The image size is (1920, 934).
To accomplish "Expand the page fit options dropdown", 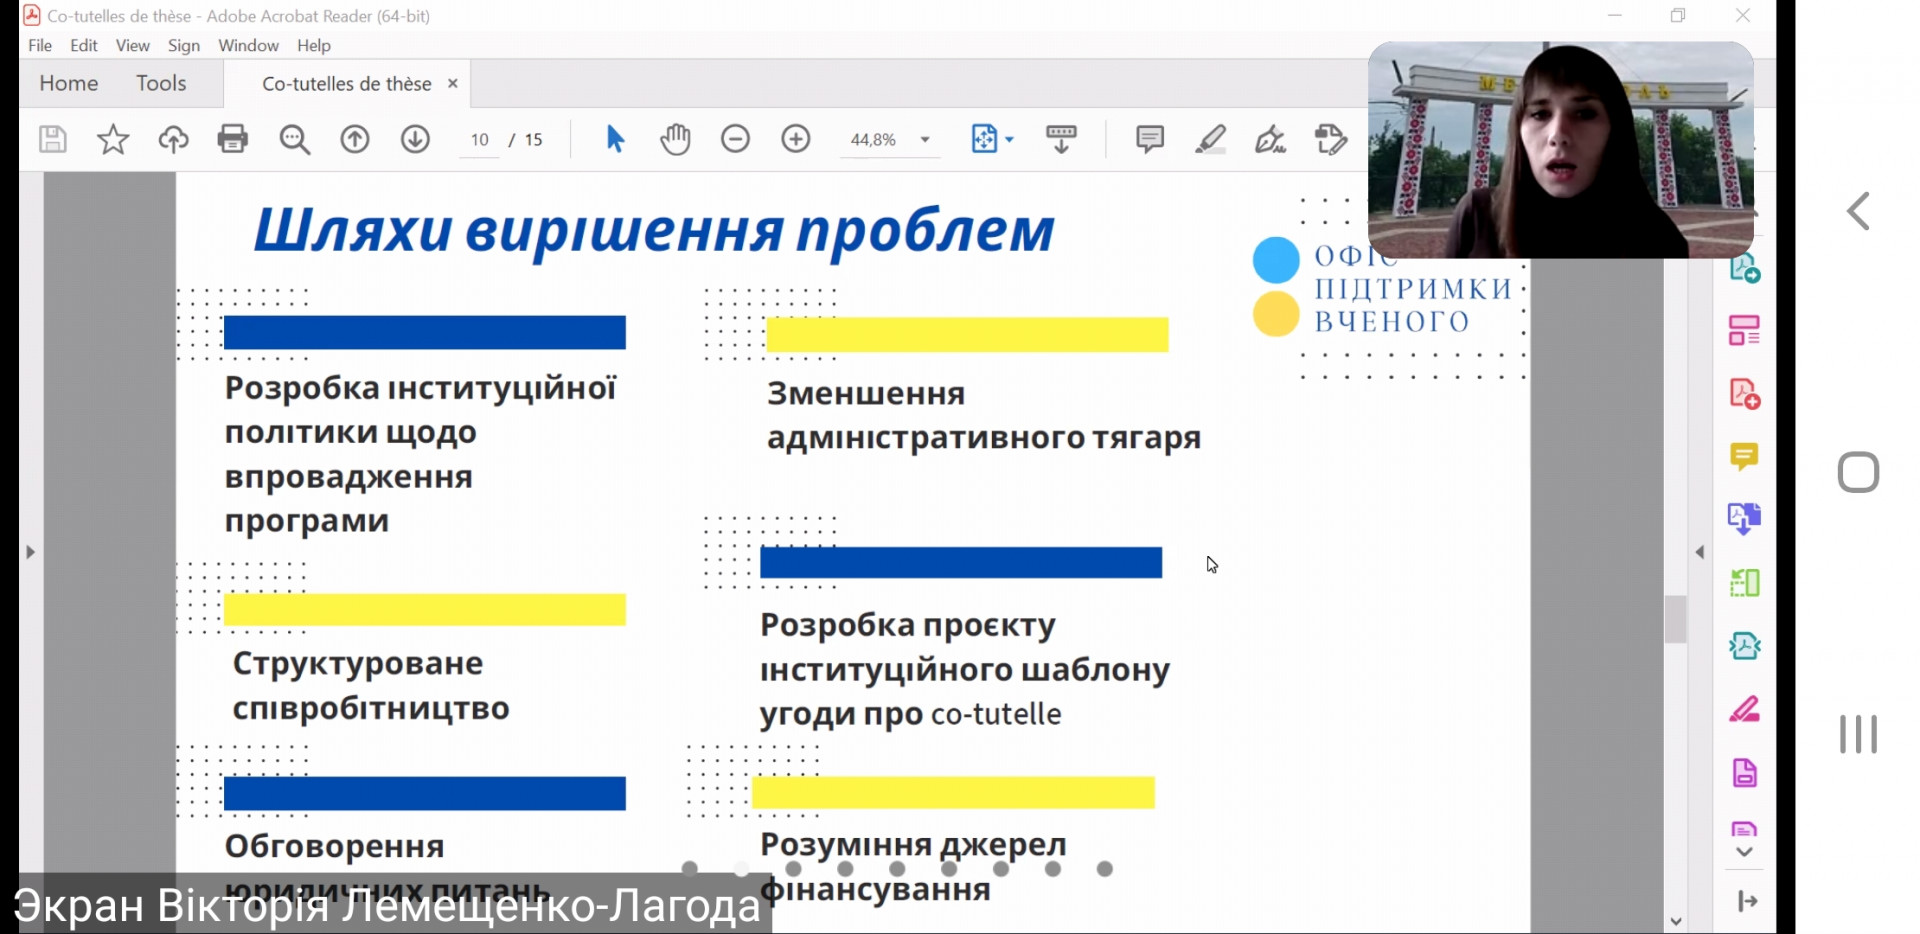I will (1009, 140).
